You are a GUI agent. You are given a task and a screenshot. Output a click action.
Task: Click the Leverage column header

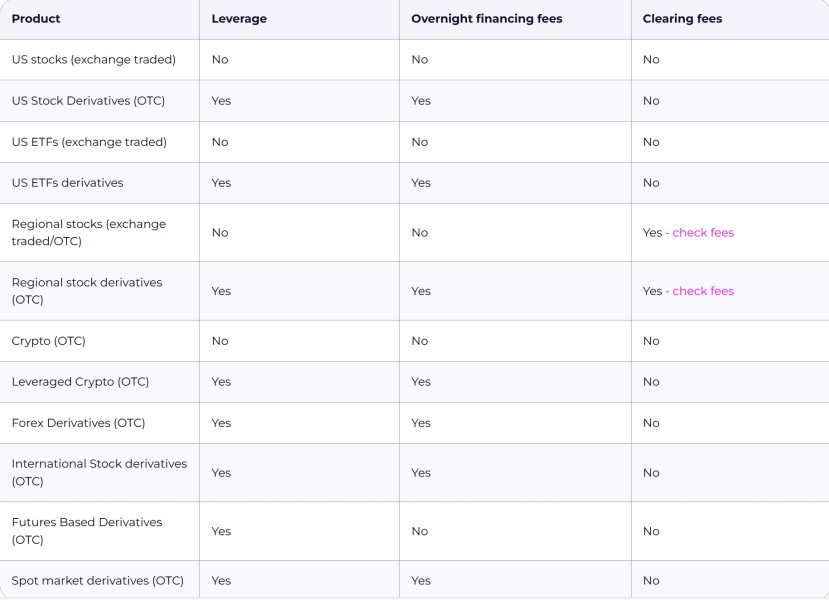click(x=237, y=19)
